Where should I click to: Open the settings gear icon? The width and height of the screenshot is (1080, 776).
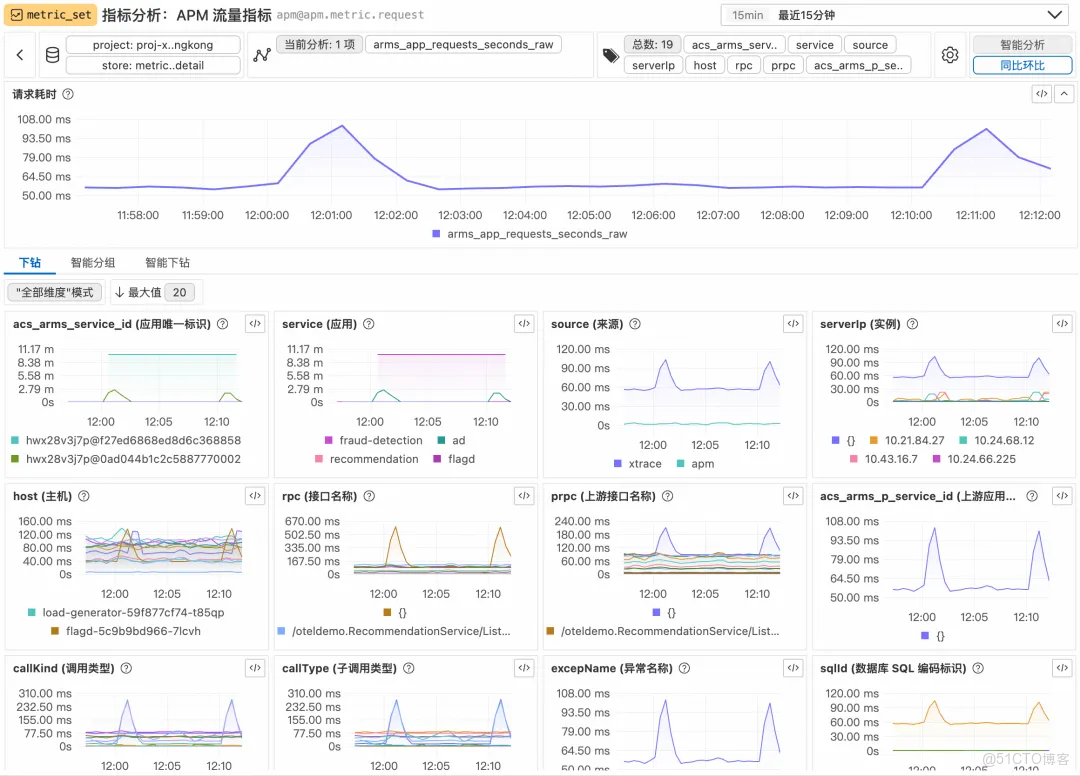click(x=949, y=54)
